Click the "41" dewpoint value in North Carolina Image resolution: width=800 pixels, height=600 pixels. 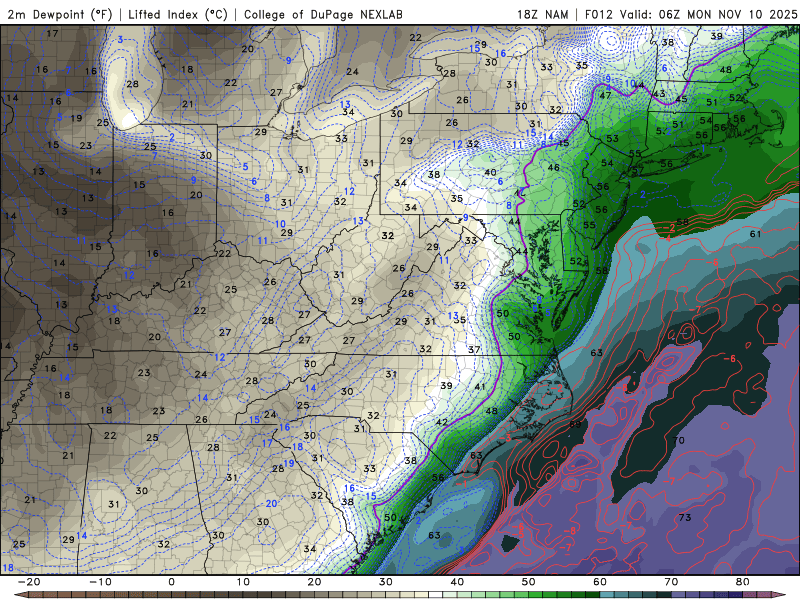pos(480,387)
